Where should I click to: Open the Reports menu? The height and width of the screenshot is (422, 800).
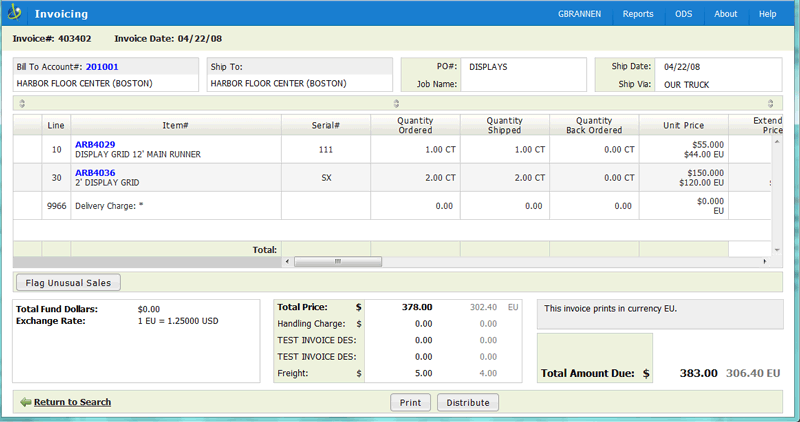point(638,14)
